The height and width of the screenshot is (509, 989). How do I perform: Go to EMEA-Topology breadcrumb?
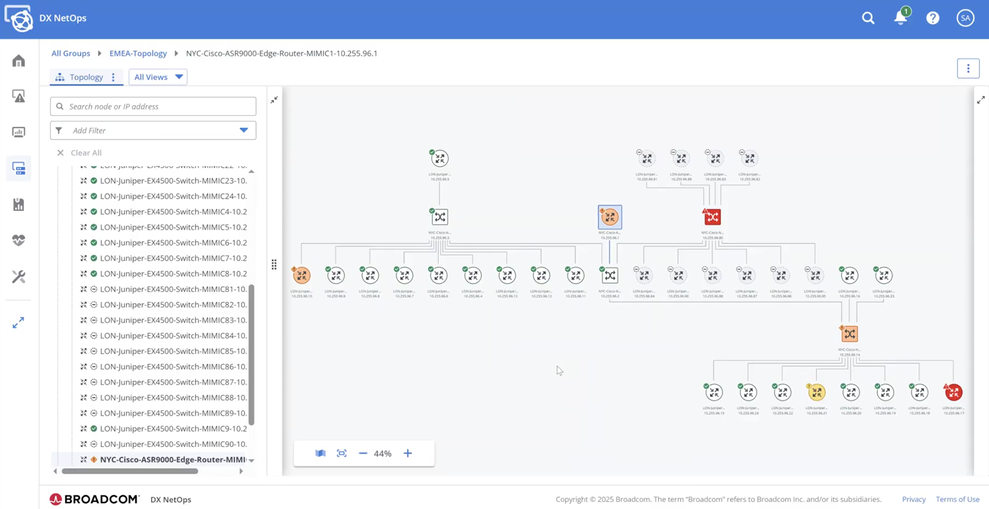click(138, 54)
